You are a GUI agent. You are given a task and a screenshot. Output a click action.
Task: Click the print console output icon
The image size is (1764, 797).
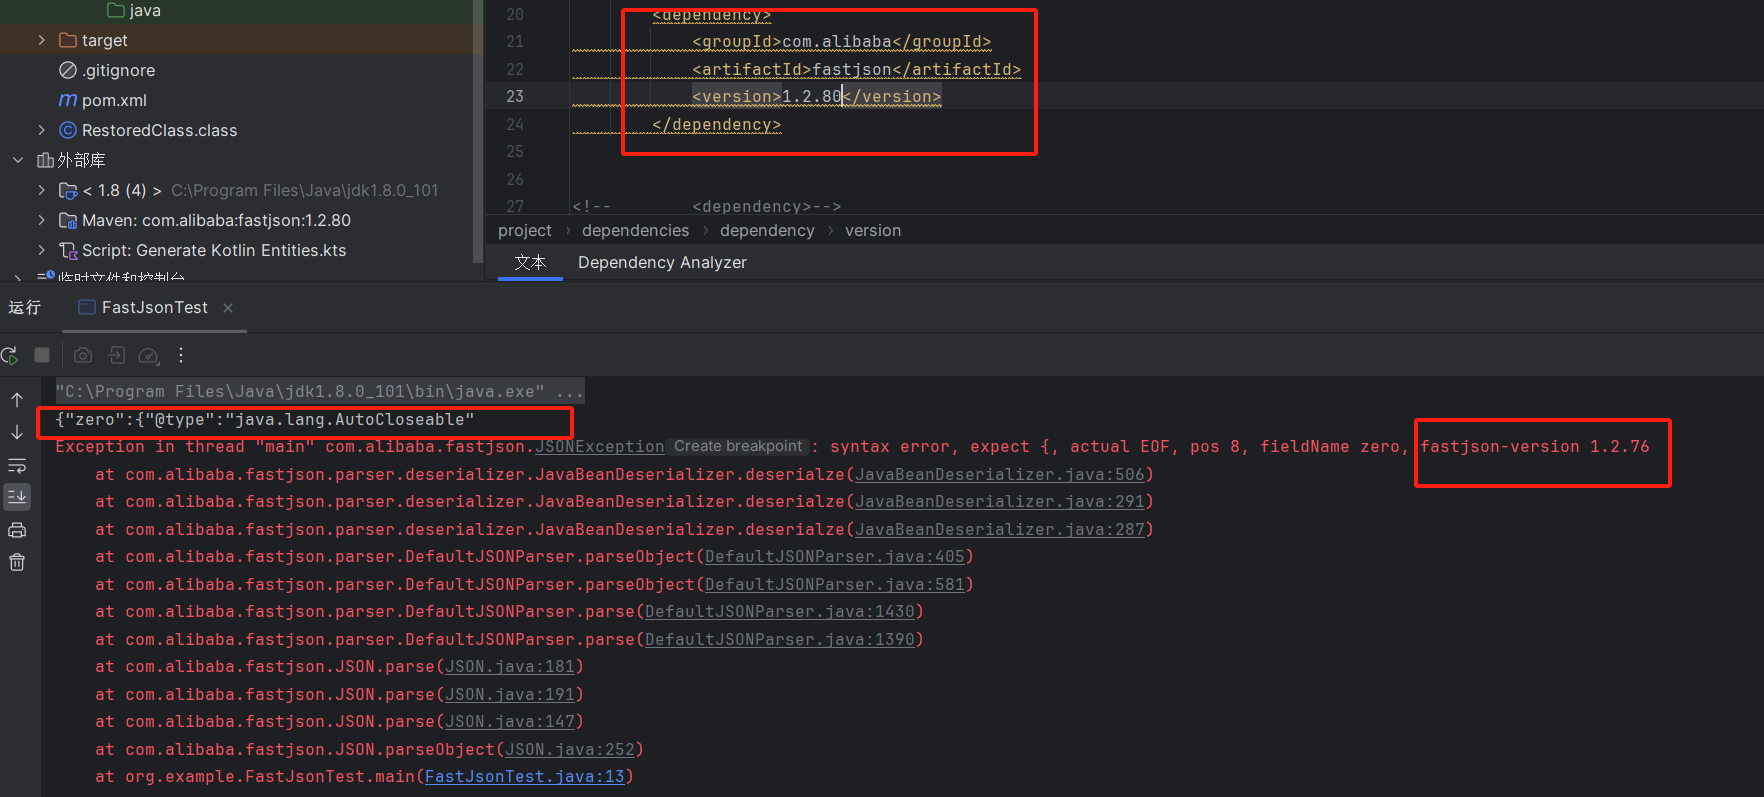[17, 530]
